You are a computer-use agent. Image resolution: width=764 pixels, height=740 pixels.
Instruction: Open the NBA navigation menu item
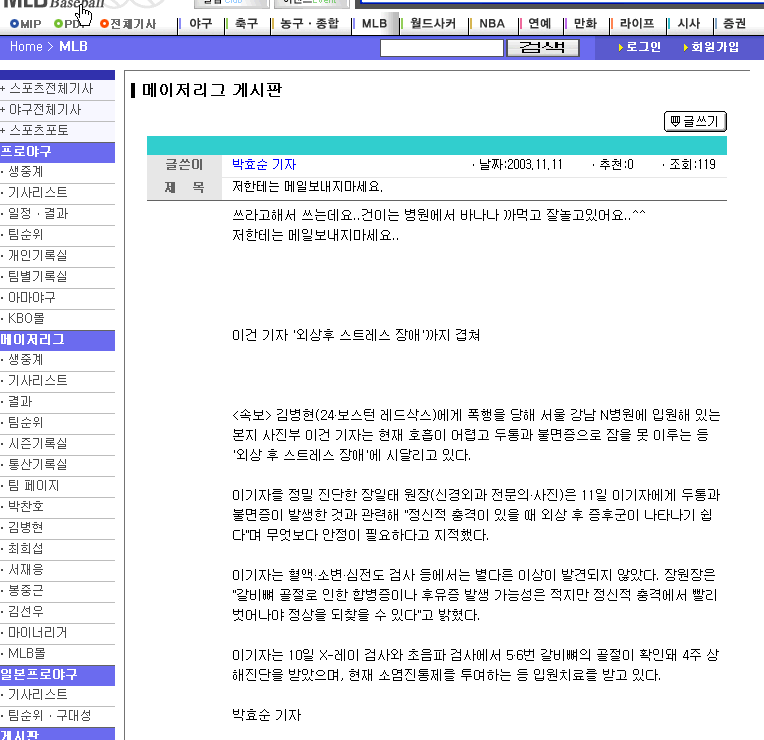(492, 23)
